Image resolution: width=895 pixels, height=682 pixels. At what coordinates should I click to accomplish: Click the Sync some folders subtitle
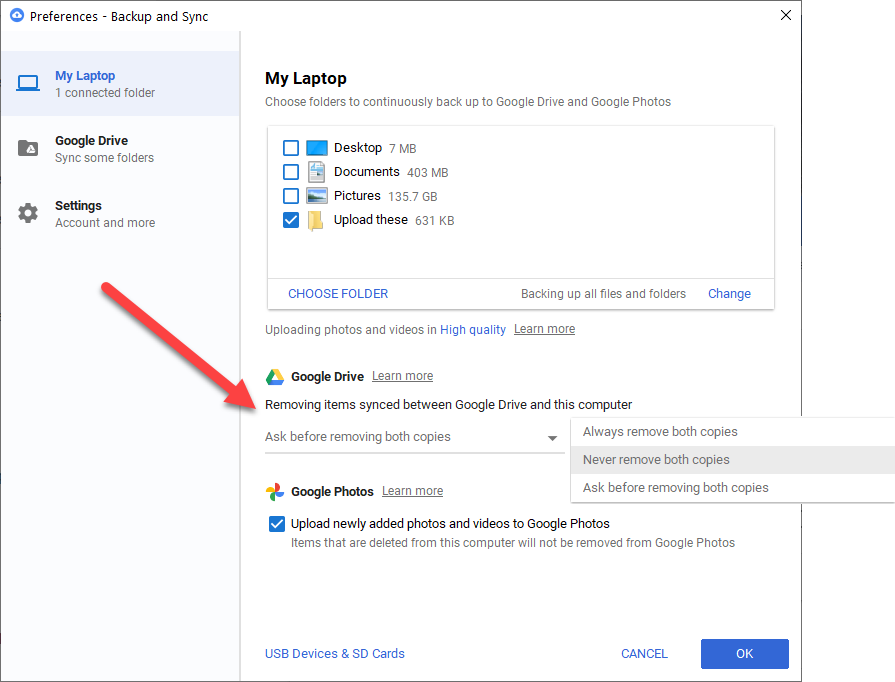click(x=104, y=158)
